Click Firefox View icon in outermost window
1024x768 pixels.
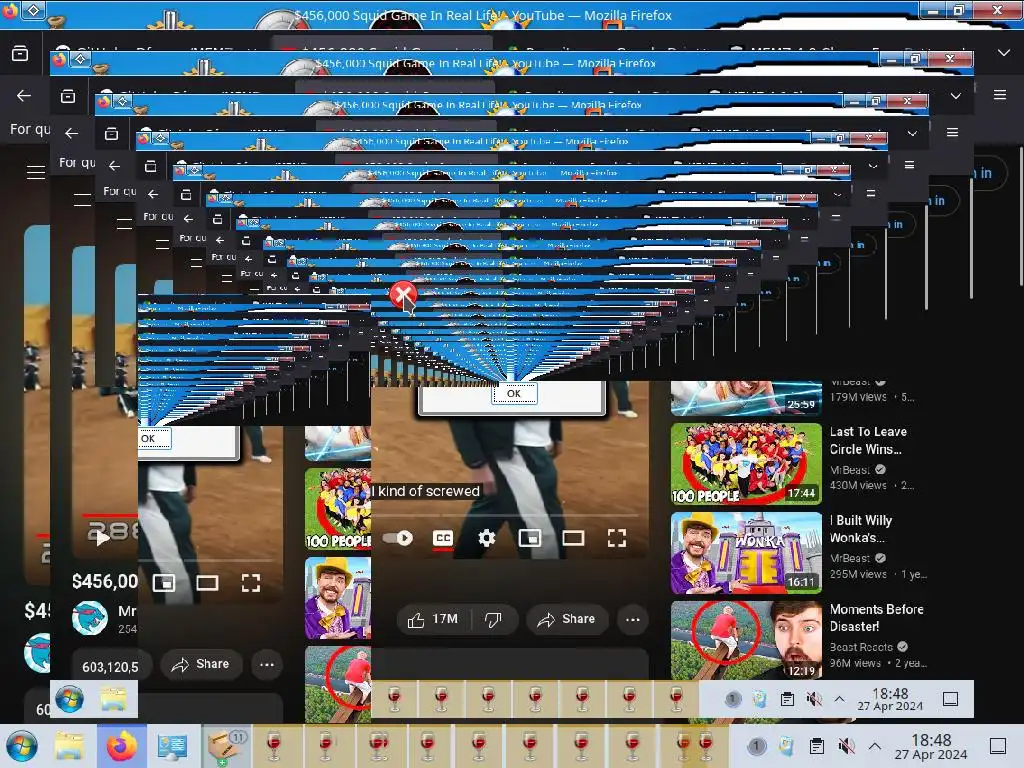pyautogui.click(x=20, y=53)
